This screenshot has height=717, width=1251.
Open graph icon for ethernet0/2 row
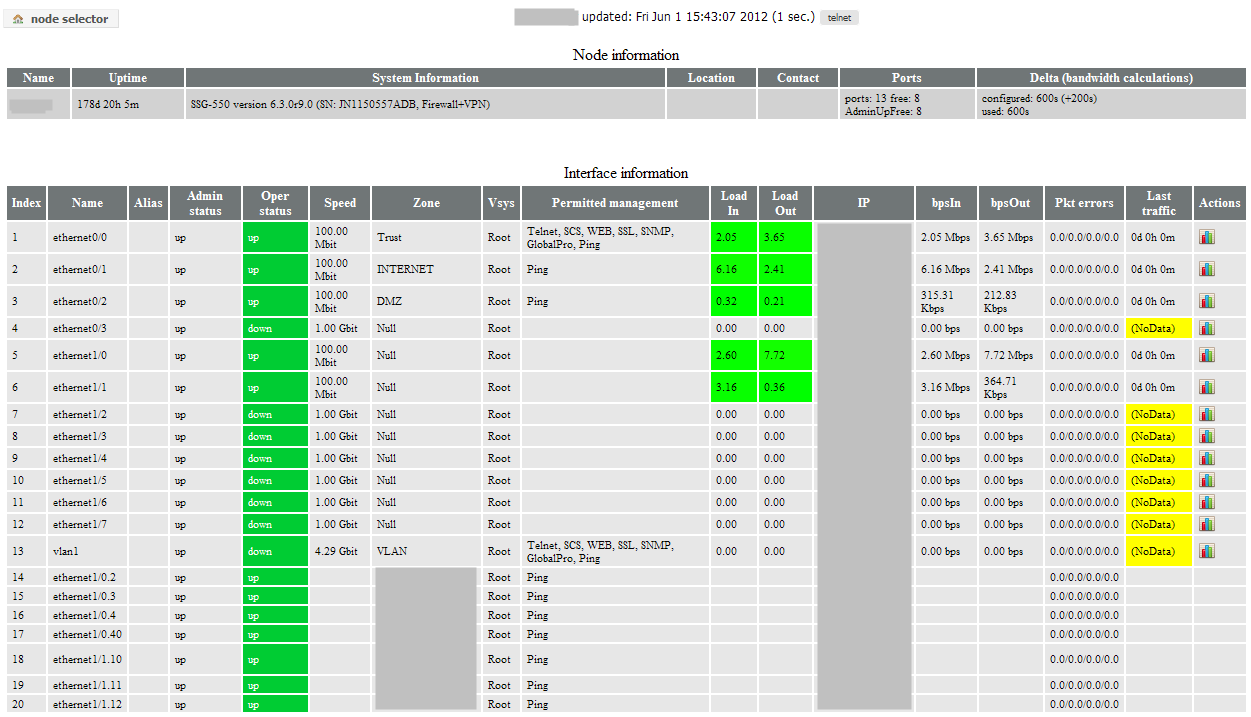[1207, 301]
